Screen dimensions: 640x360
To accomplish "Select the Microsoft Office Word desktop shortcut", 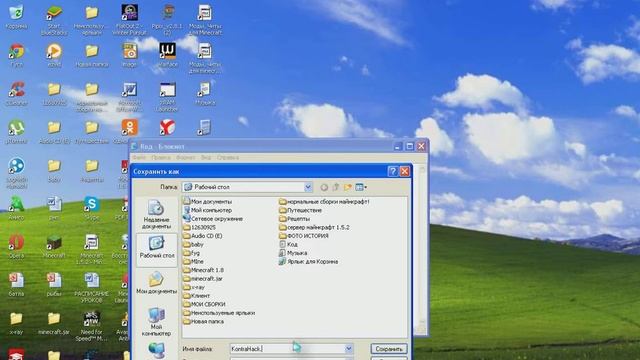I will [x=129, y=97].
